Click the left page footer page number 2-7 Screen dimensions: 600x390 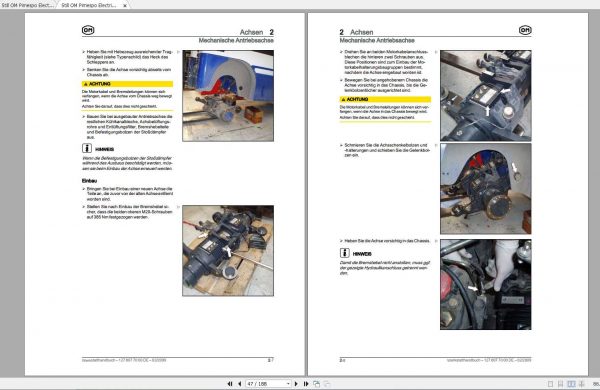click(271, 360)
